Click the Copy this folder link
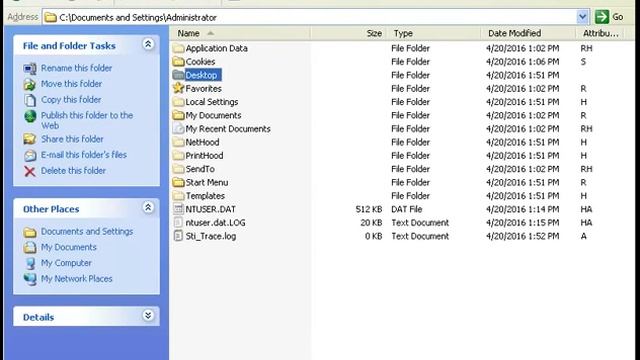Image resolution: width=640 pixels, height=360 pixels. coord(71,100)
